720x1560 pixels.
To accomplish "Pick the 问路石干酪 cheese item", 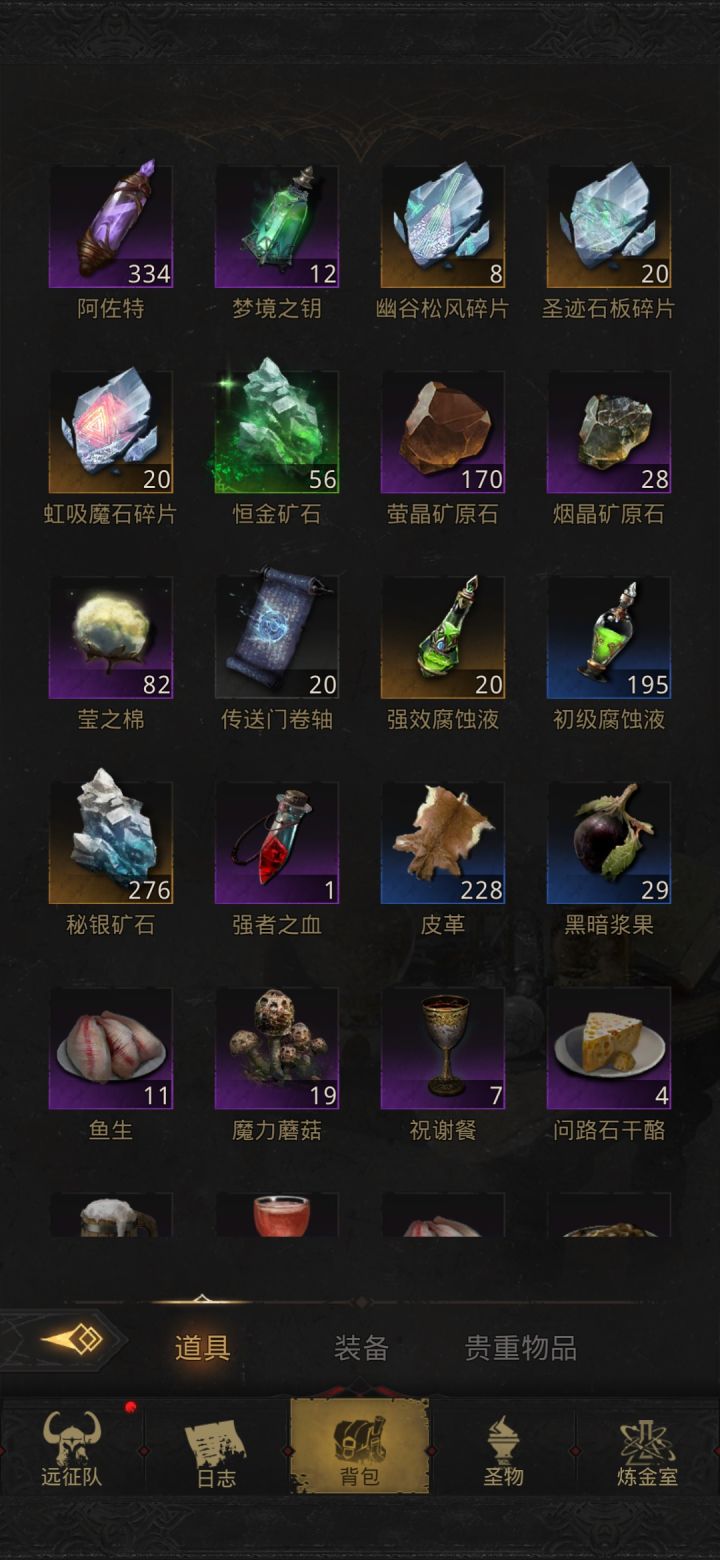I will 609,1049.
